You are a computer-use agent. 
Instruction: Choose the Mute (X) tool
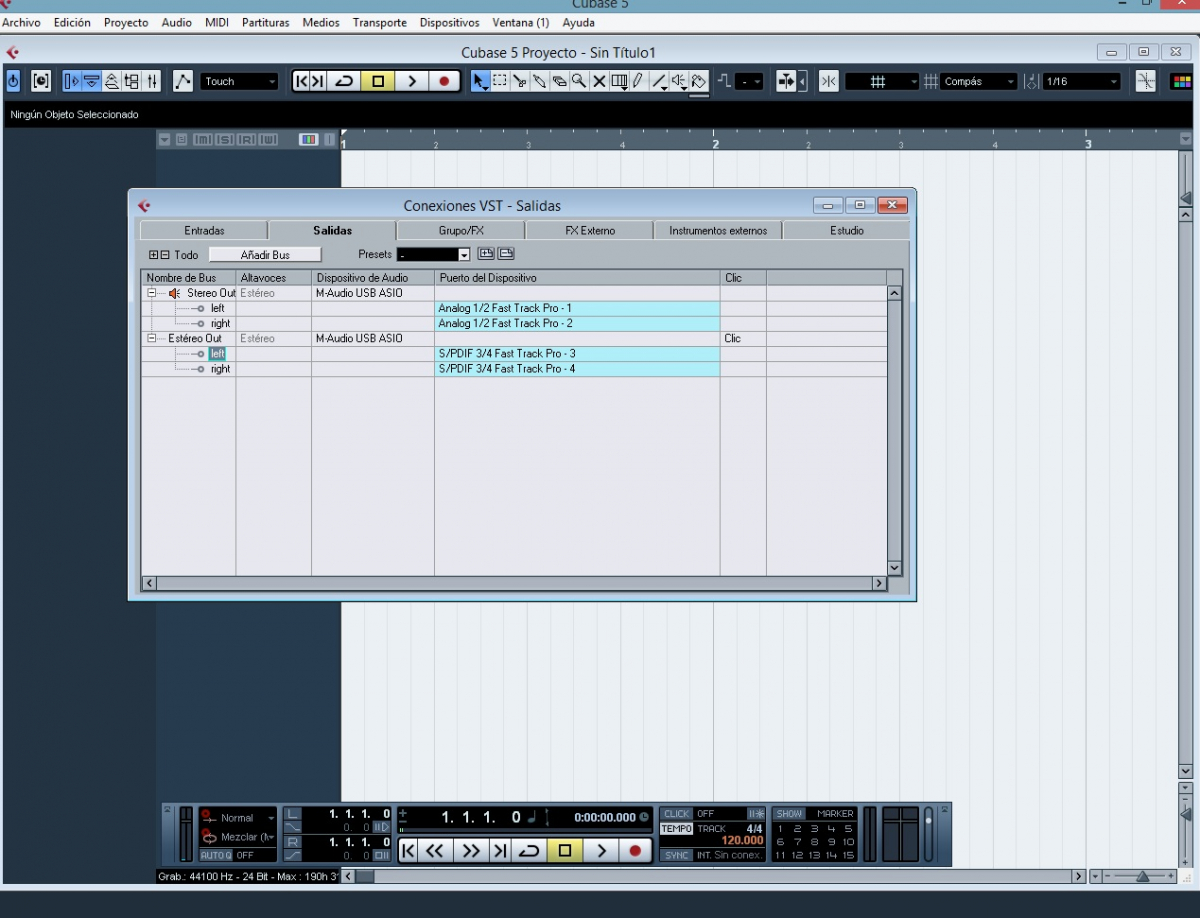pos(599,82)
